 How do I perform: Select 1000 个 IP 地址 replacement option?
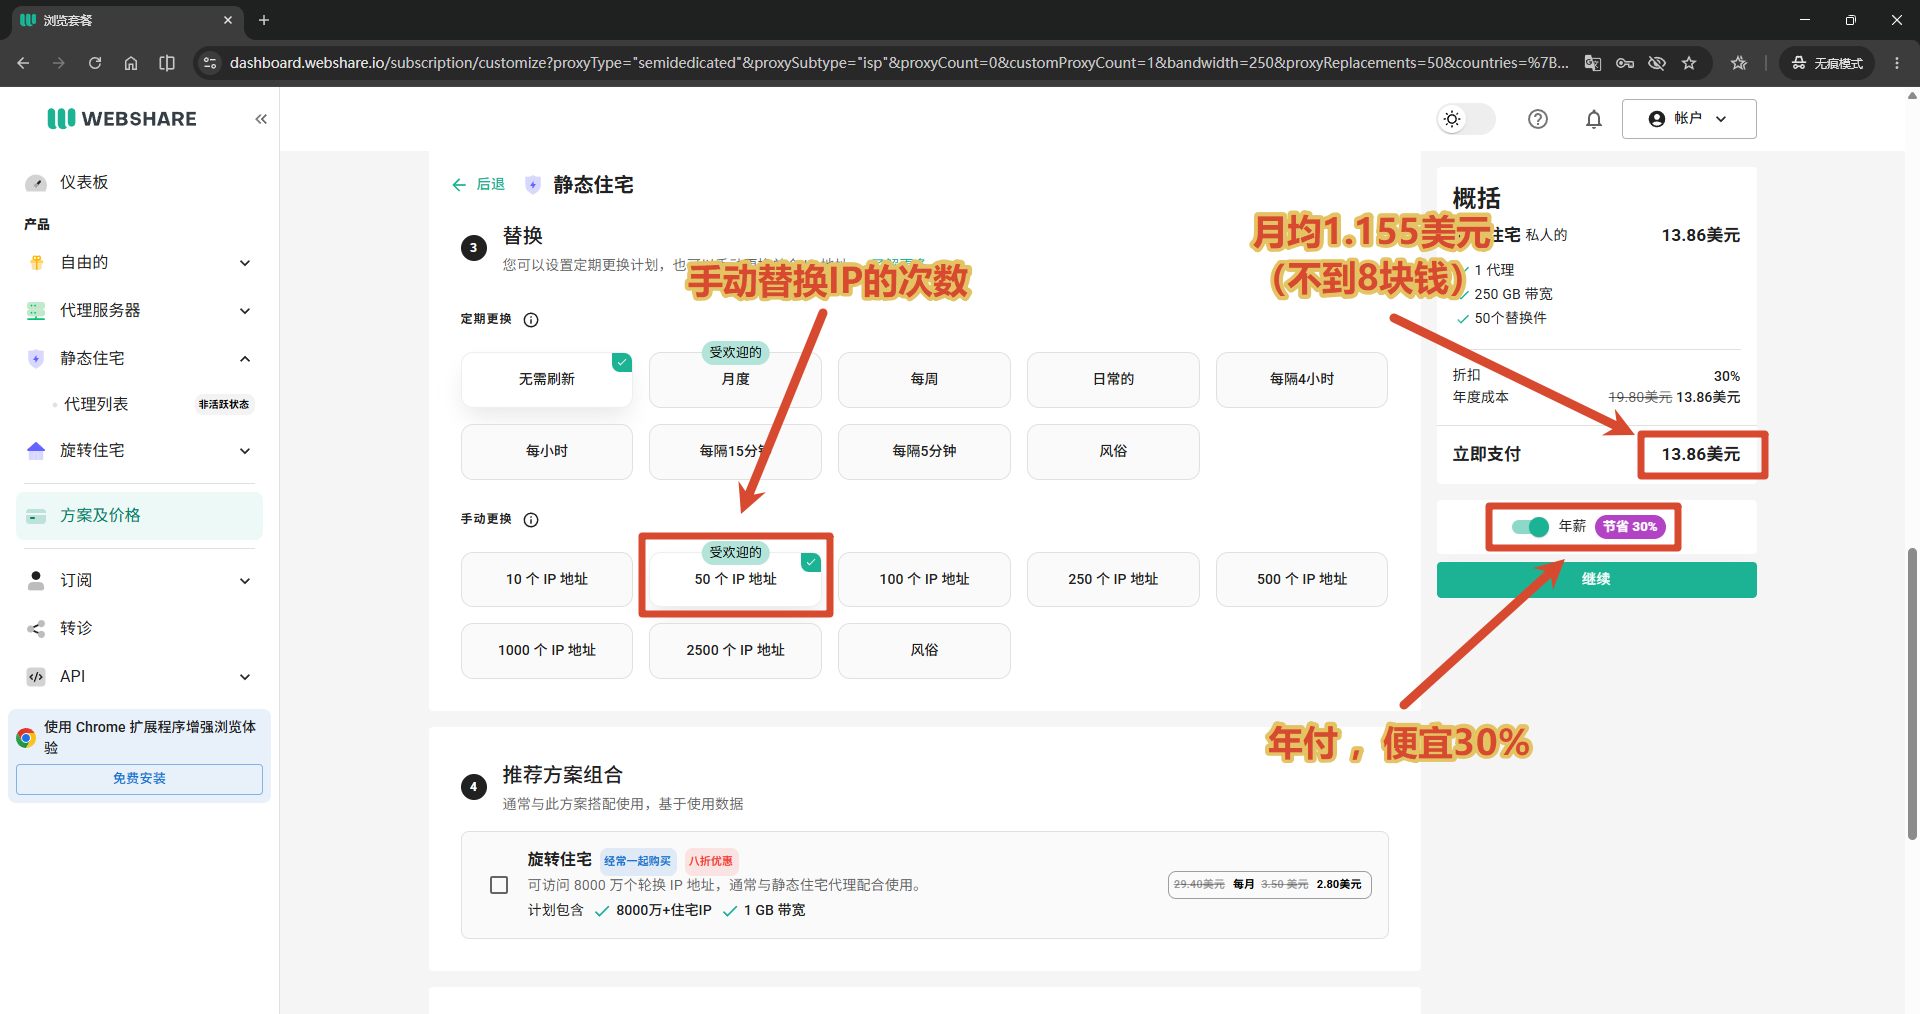546,651
